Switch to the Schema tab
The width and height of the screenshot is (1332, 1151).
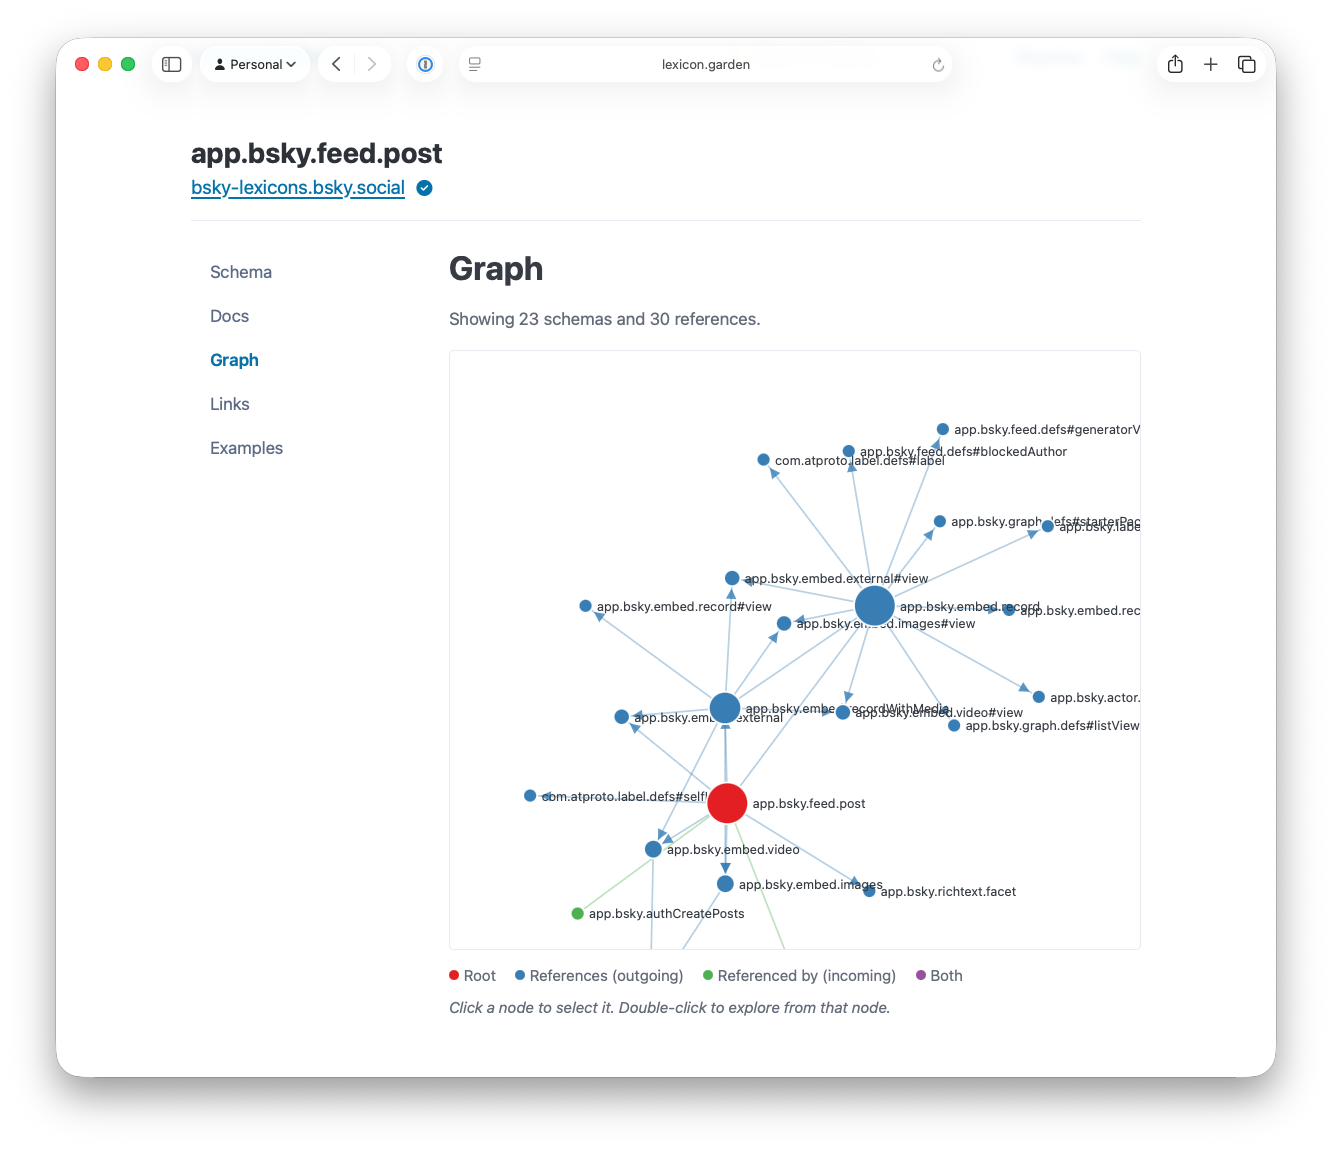pyautogui.click(x=241, y=272)
